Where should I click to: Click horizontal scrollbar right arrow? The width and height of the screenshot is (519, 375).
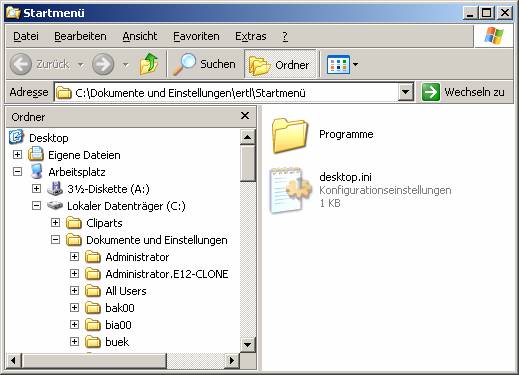pos(232,361)
